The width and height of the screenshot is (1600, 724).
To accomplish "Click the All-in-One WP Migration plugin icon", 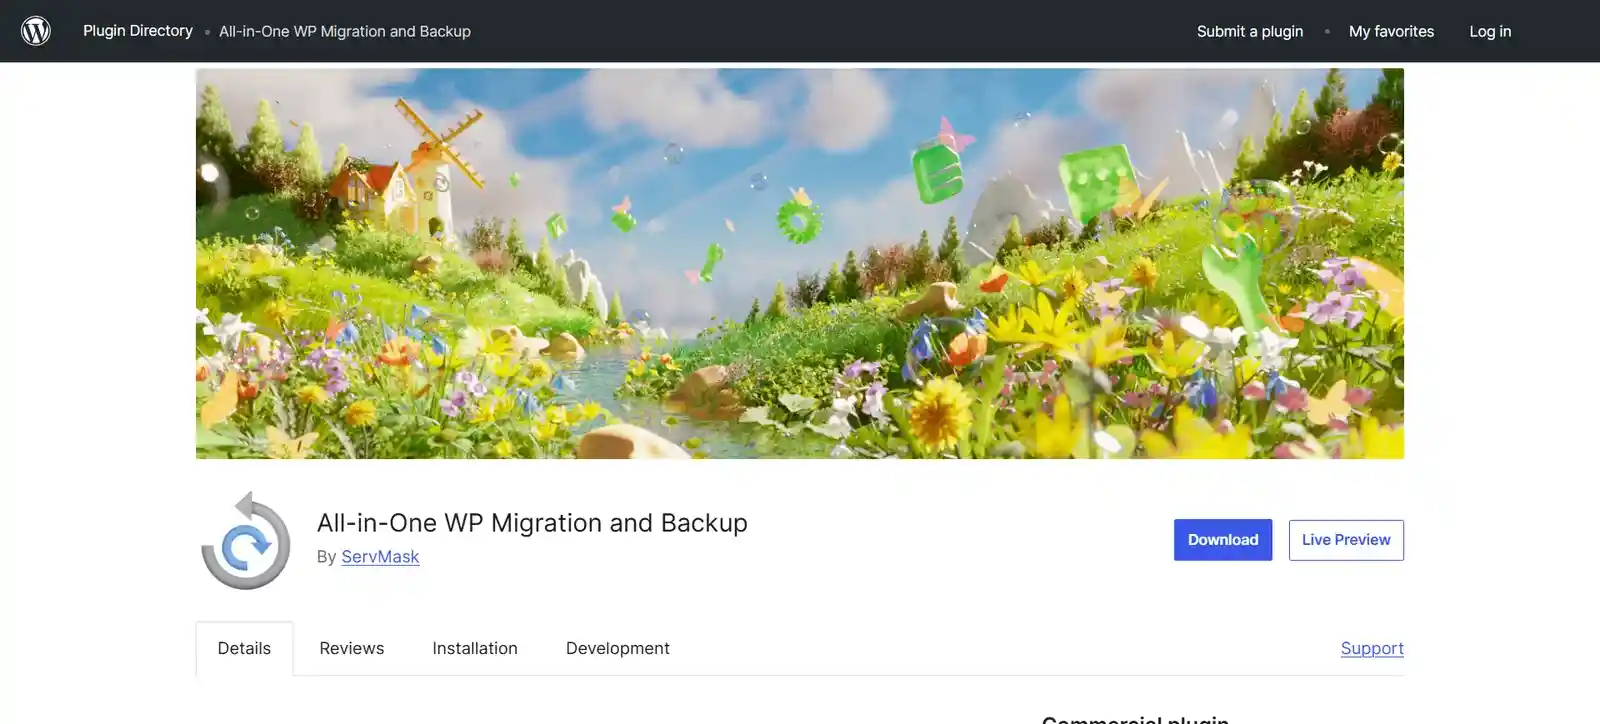I will [x=246, y=540].
